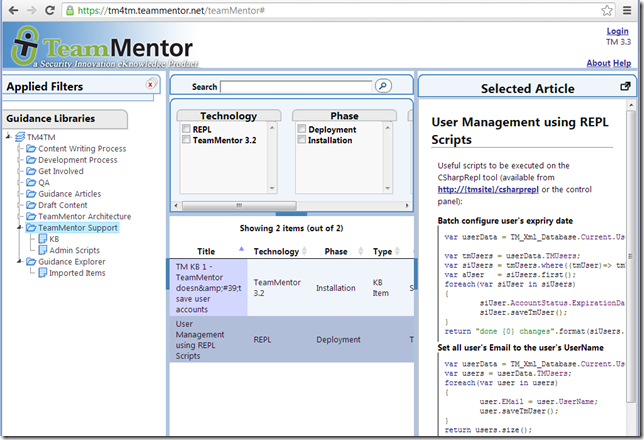
Task: Sort results by Title column arrow
Action: 242,249
